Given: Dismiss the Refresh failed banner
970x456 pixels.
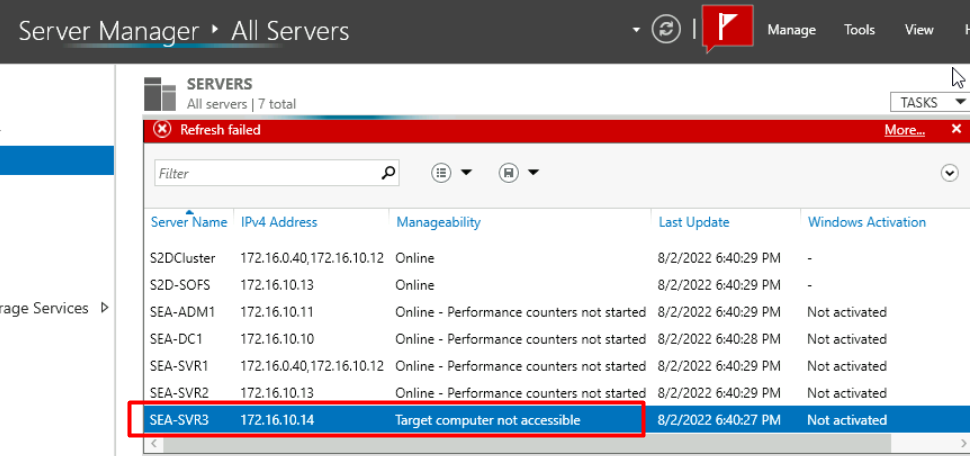Looking at the screenshot, I should (956, 129).
